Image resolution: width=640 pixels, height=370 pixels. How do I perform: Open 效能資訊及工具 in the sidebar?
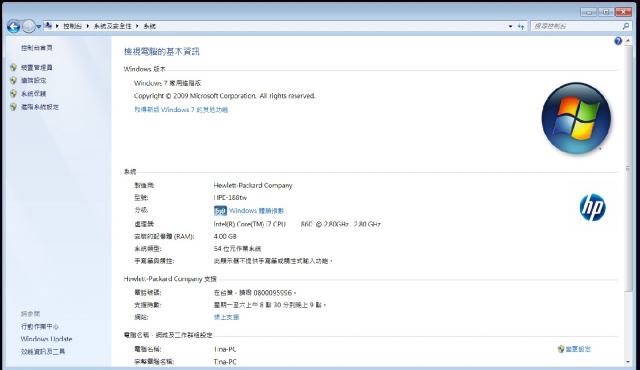point(43,351)
